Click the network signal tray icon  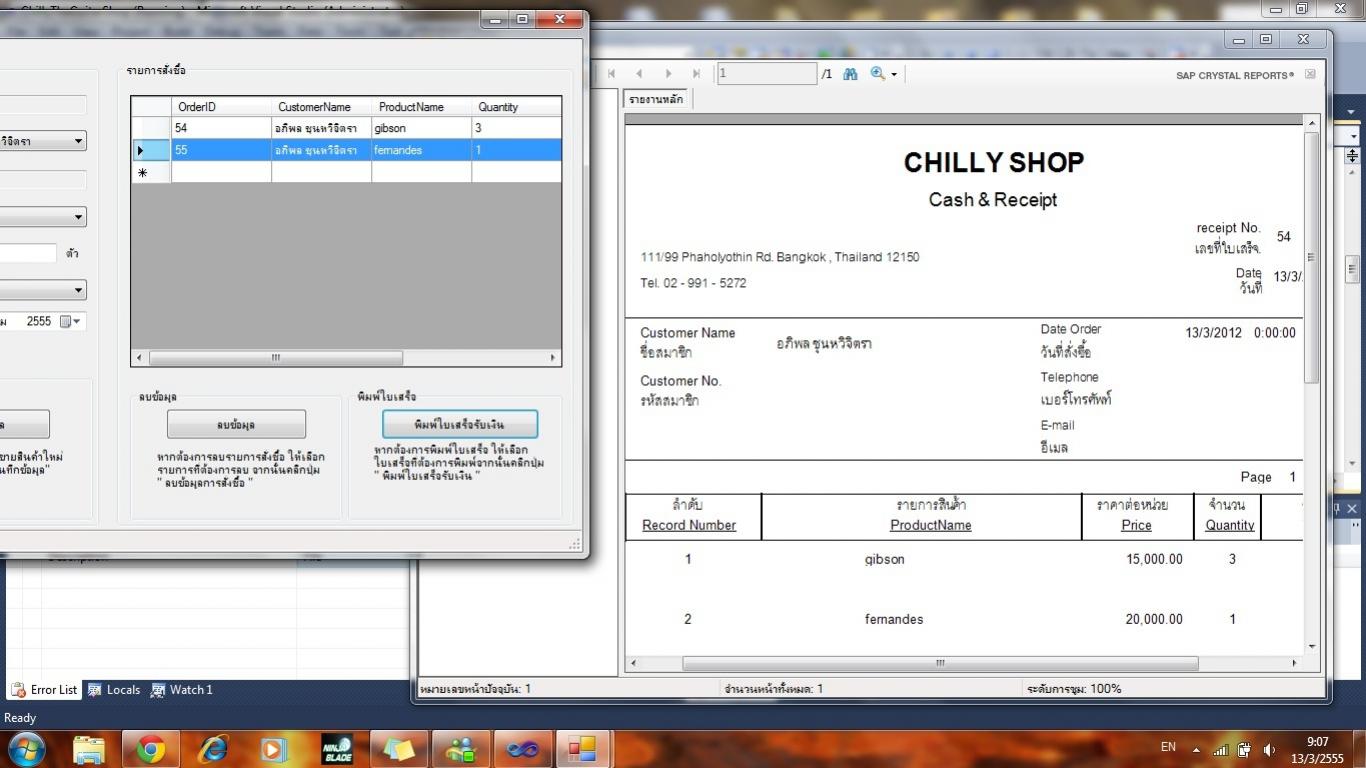click(x=1220, y=749)
